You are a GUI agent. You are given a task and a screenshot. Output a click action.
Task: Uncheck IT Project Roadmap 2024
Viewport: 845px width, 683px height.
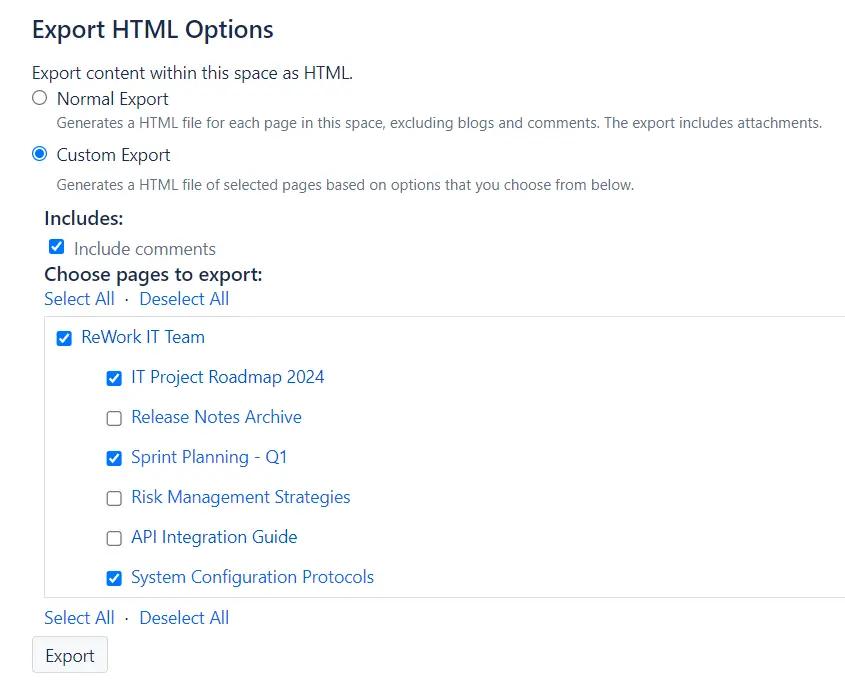point(114,378)
